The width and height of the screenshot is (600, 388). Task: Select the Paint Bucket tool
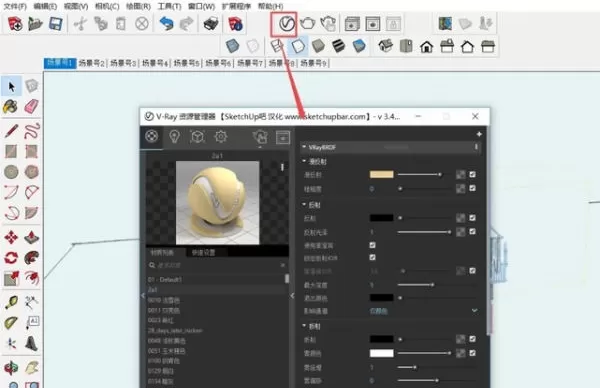pos(10,106)
